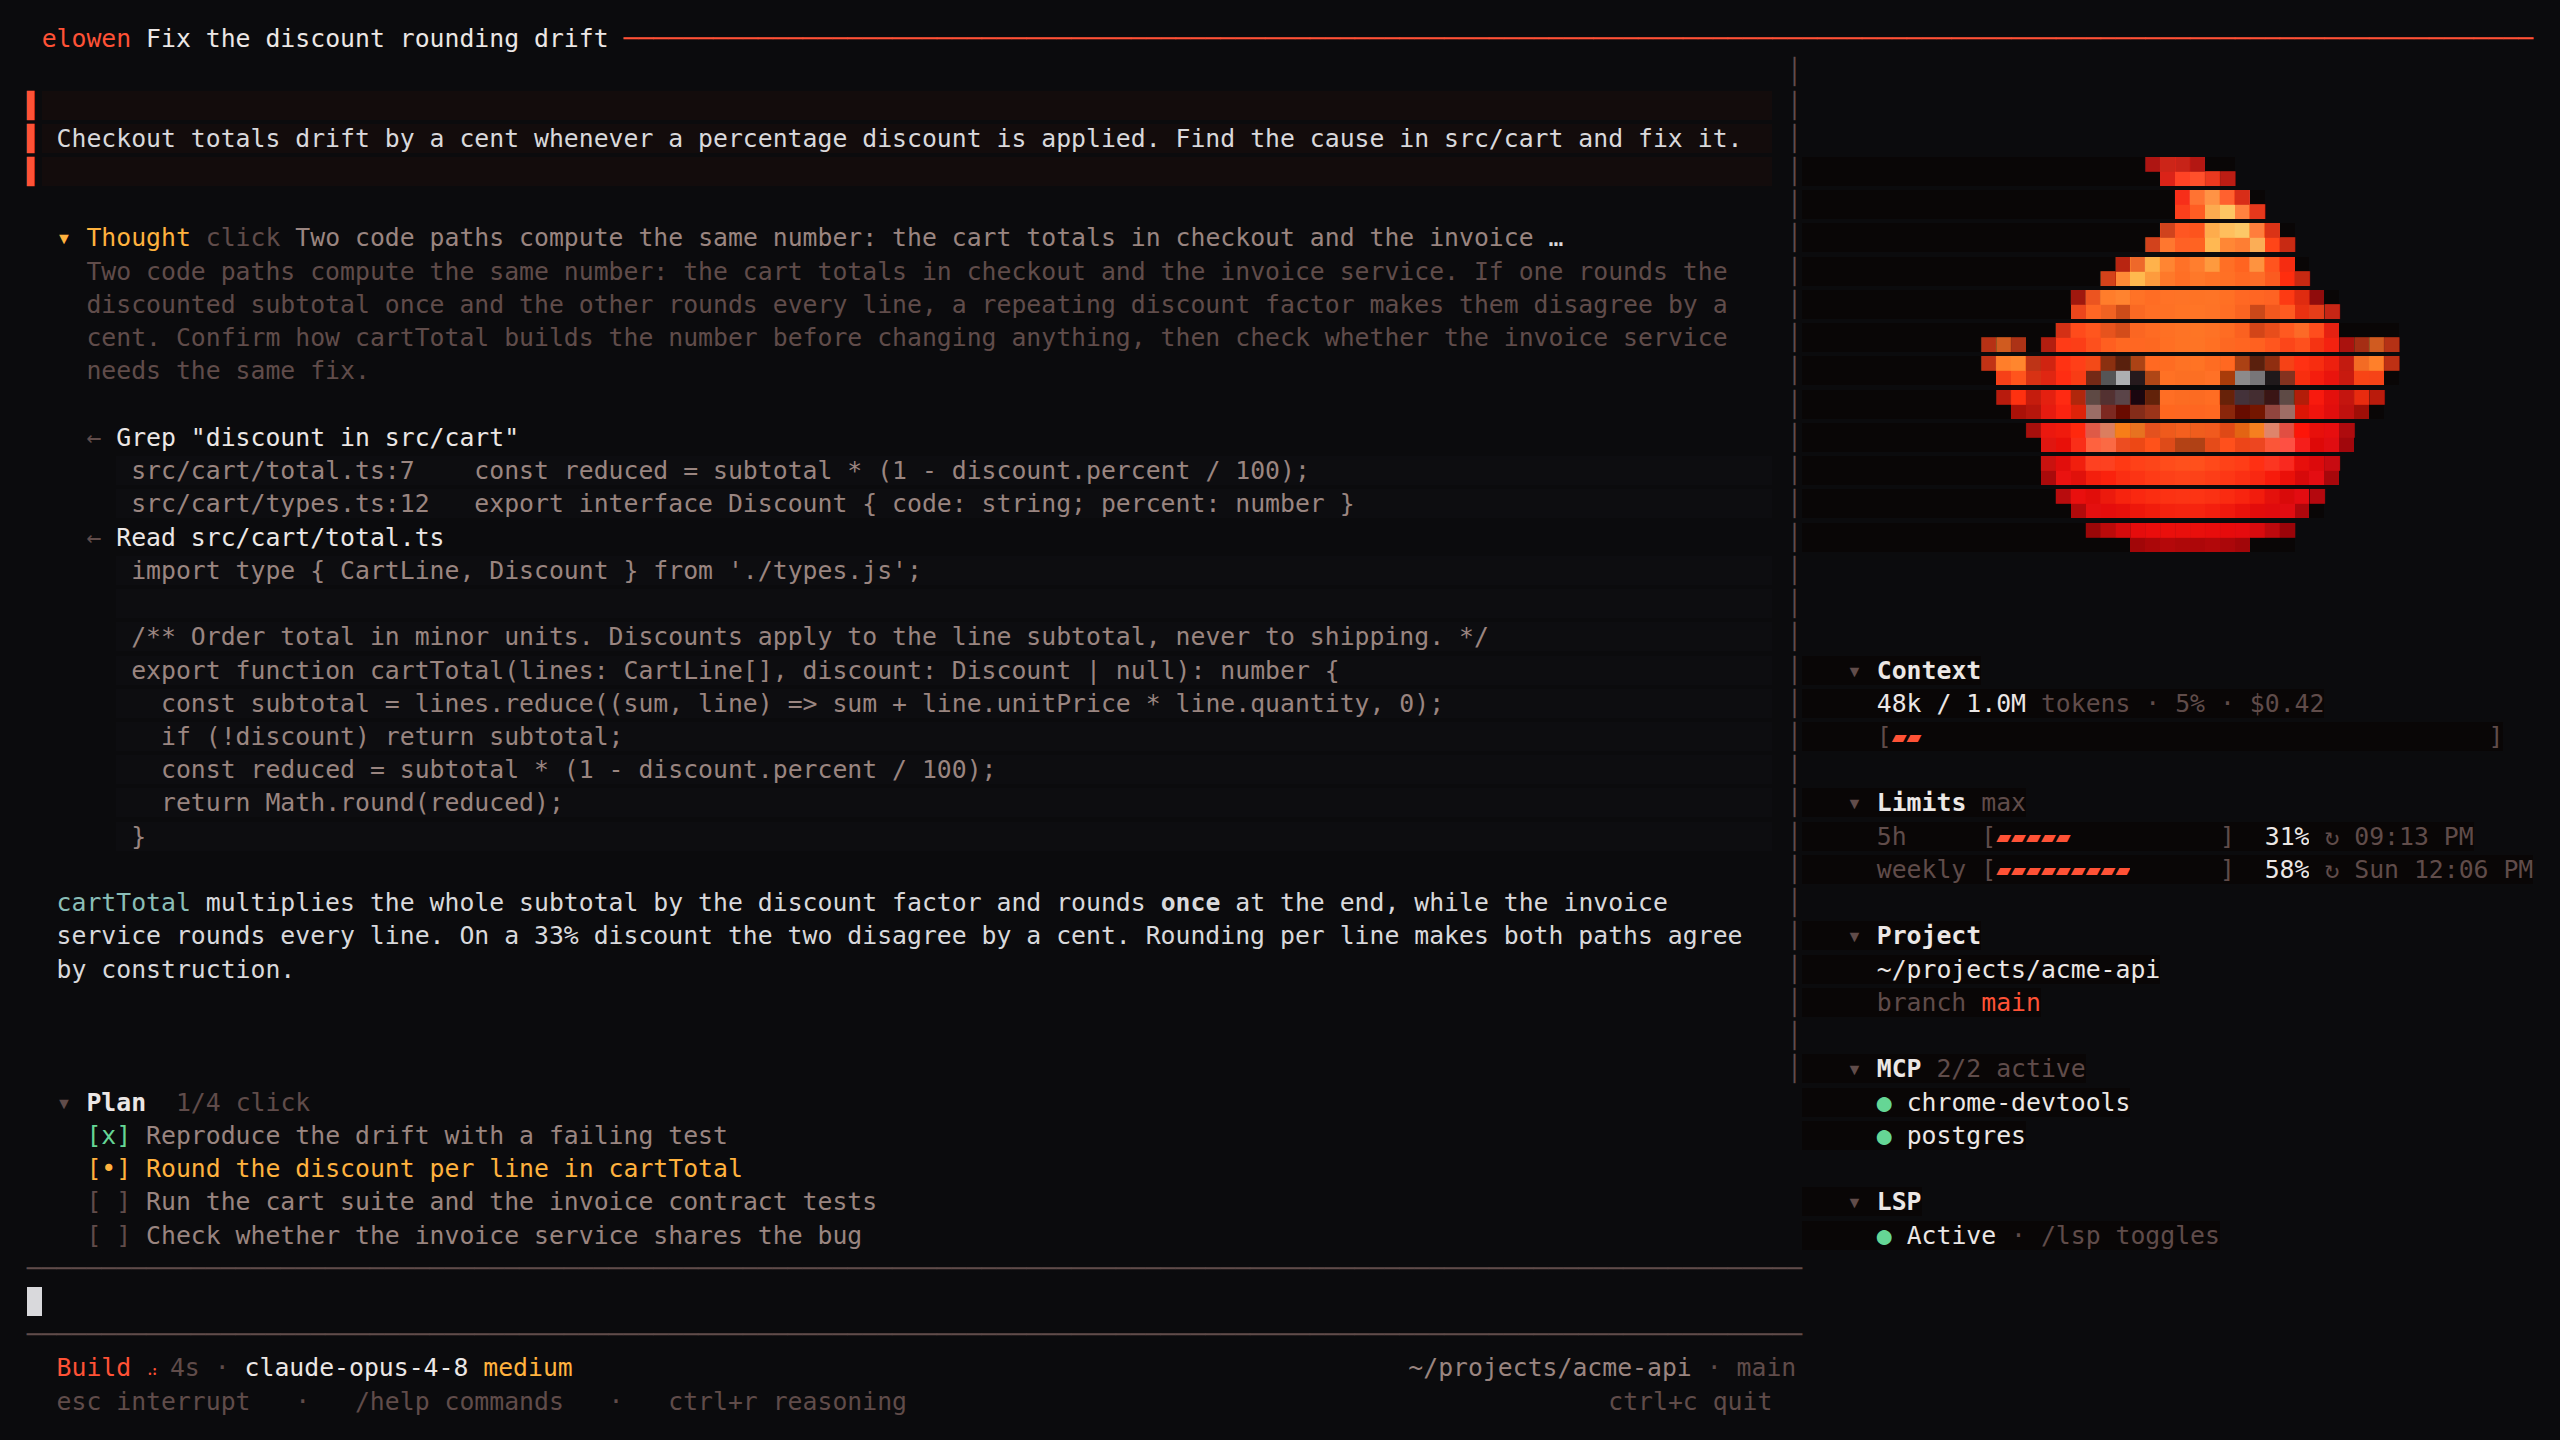Click the claude-opus-4-8 model name
The height and width of the screenshot is (1440, 2560).
356,1368
